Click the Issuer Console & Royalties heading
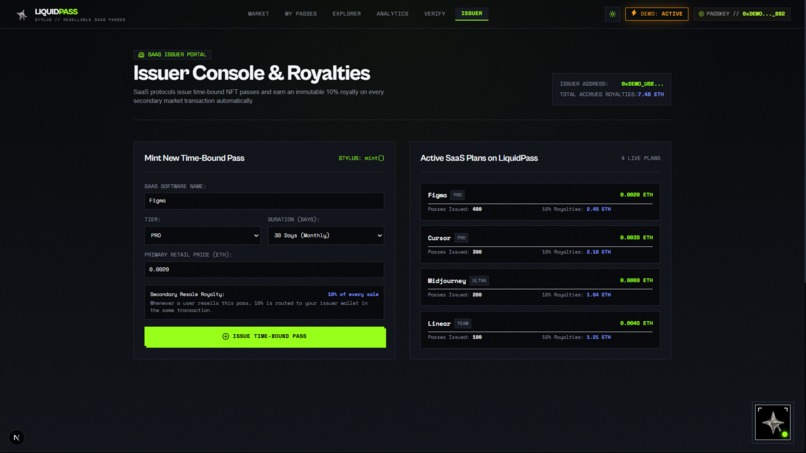 [251, 73]
